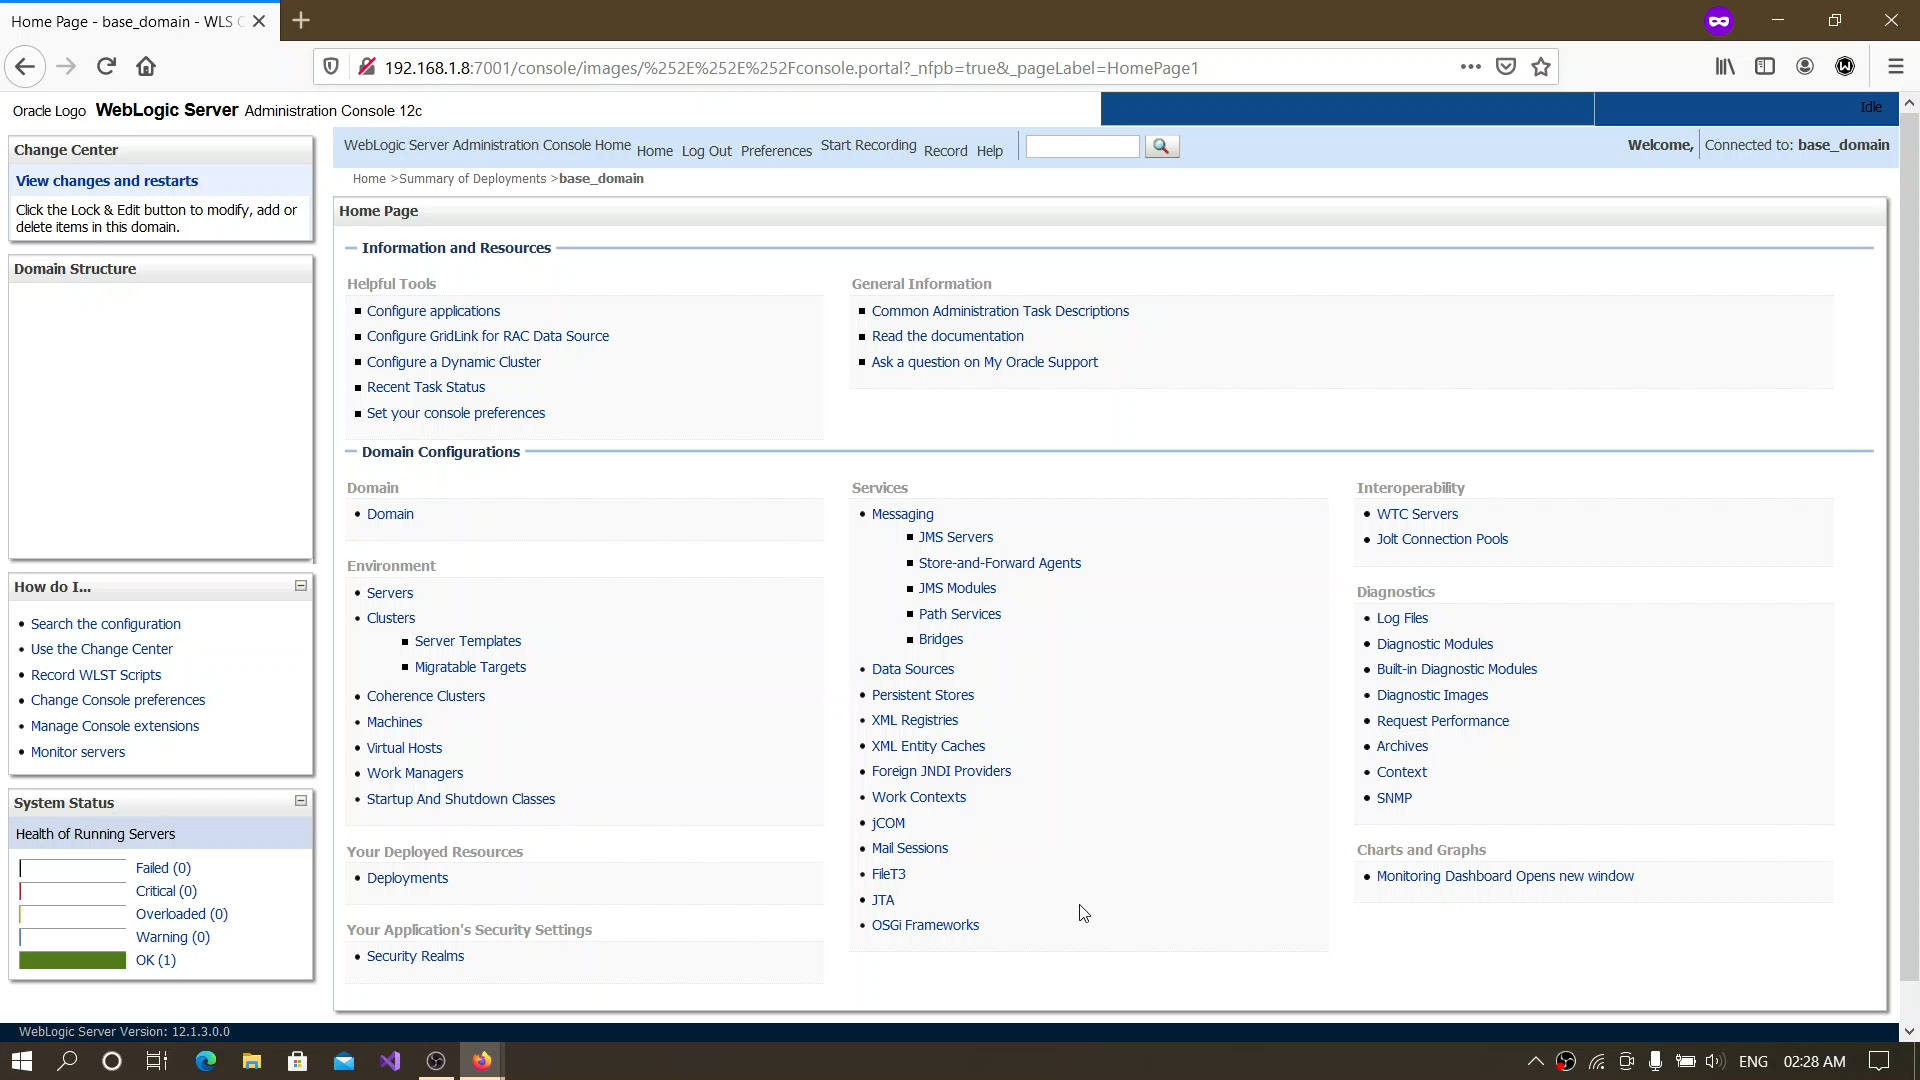Toggle the sidebar view icon
Image resolution: width=1920 pixels, height=1080 pixels.
pos(1765,67)
